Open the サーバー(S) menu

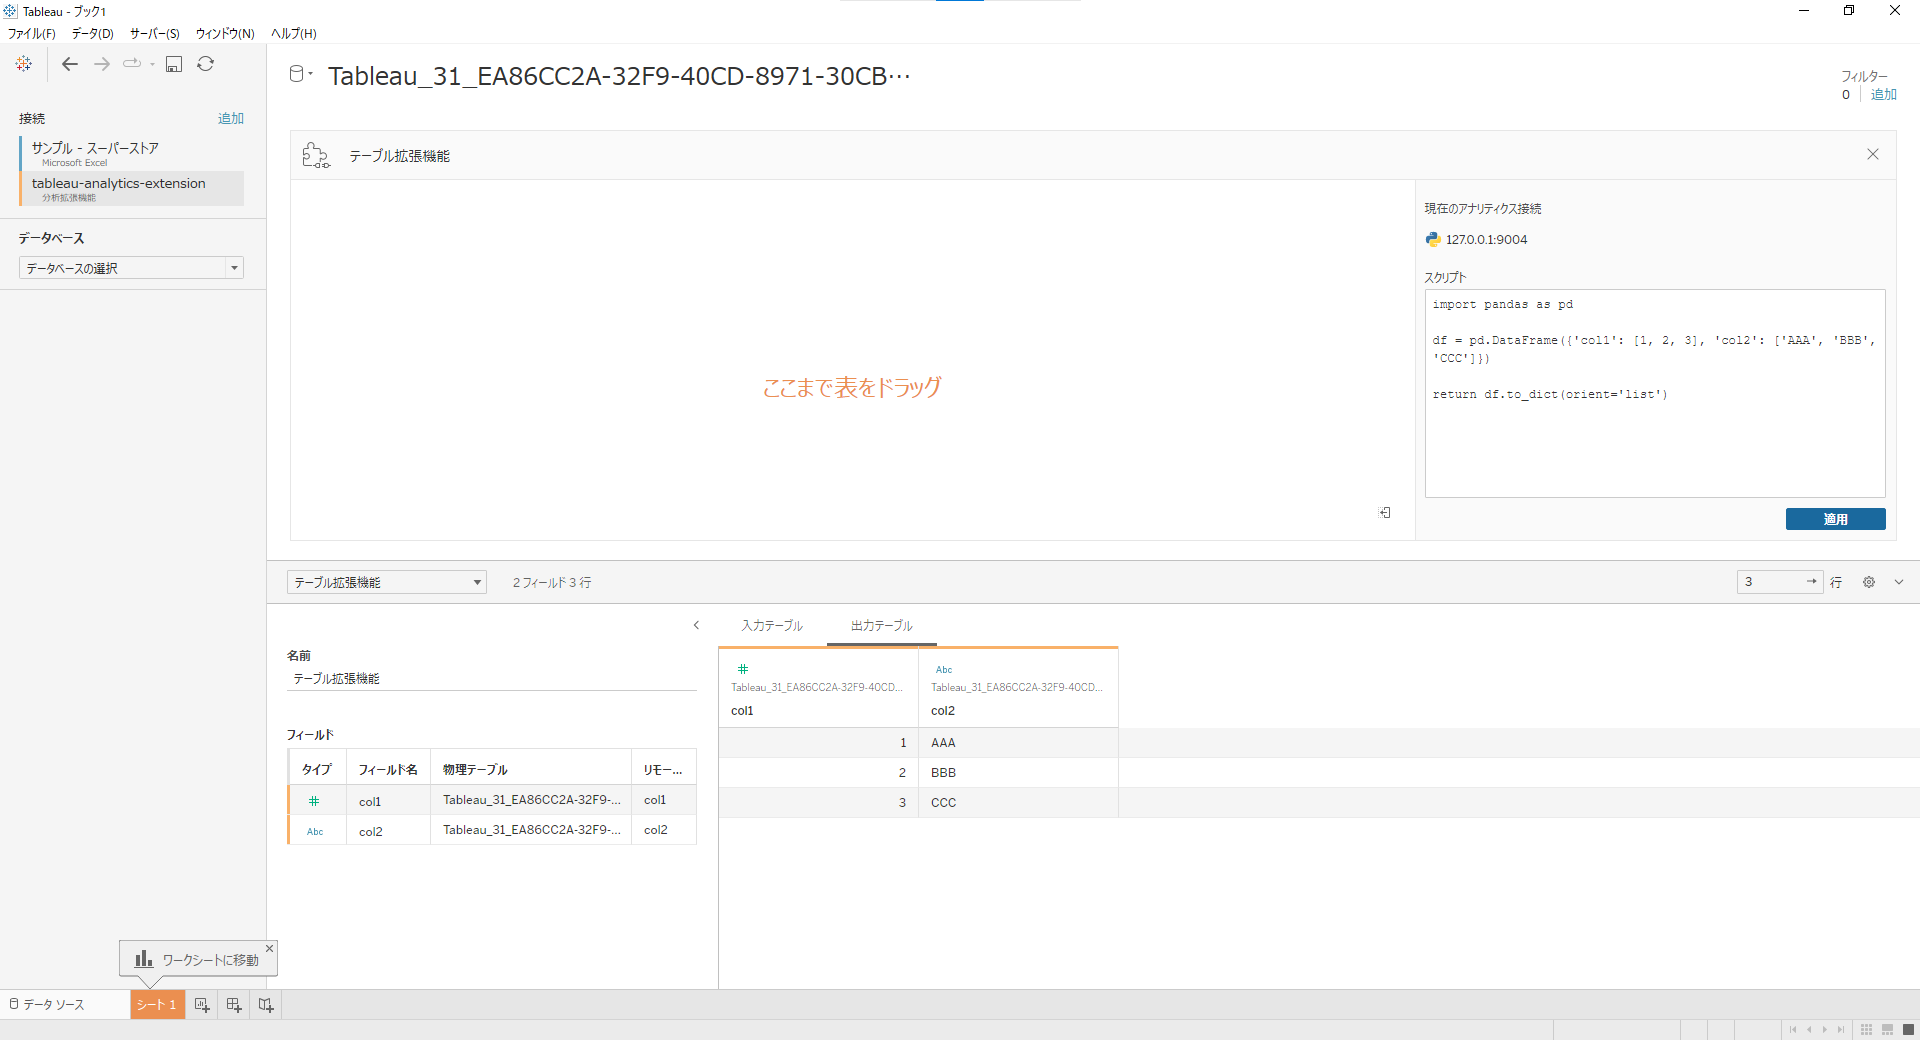(x=155, y=34)
